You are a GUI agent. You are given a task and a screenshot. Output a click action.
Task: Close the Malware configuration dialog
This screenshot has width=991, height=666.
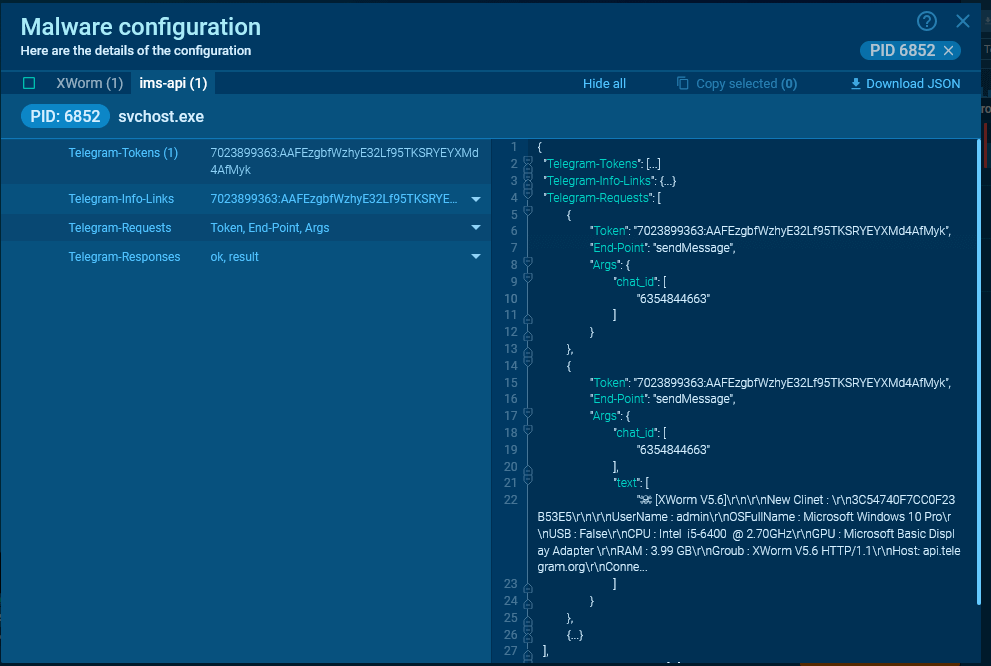click(x=963, y=21)
